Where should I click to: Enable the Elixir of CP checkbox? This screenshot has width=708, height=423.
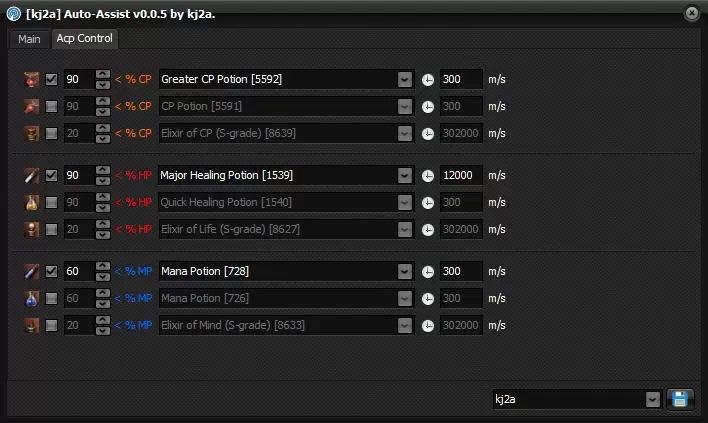point(51,133)
